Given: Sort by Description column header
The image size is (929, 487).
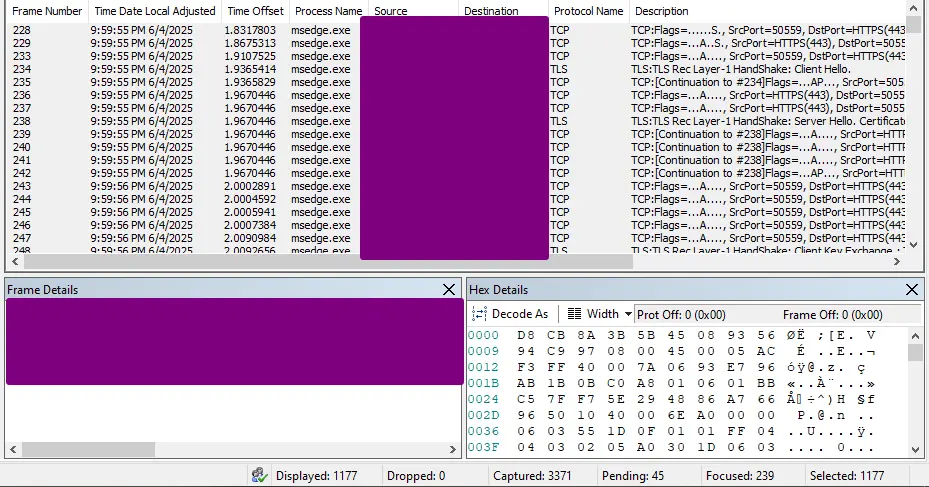Looking at the screenshot, I should pyautogui.click(x=661, y=11).
